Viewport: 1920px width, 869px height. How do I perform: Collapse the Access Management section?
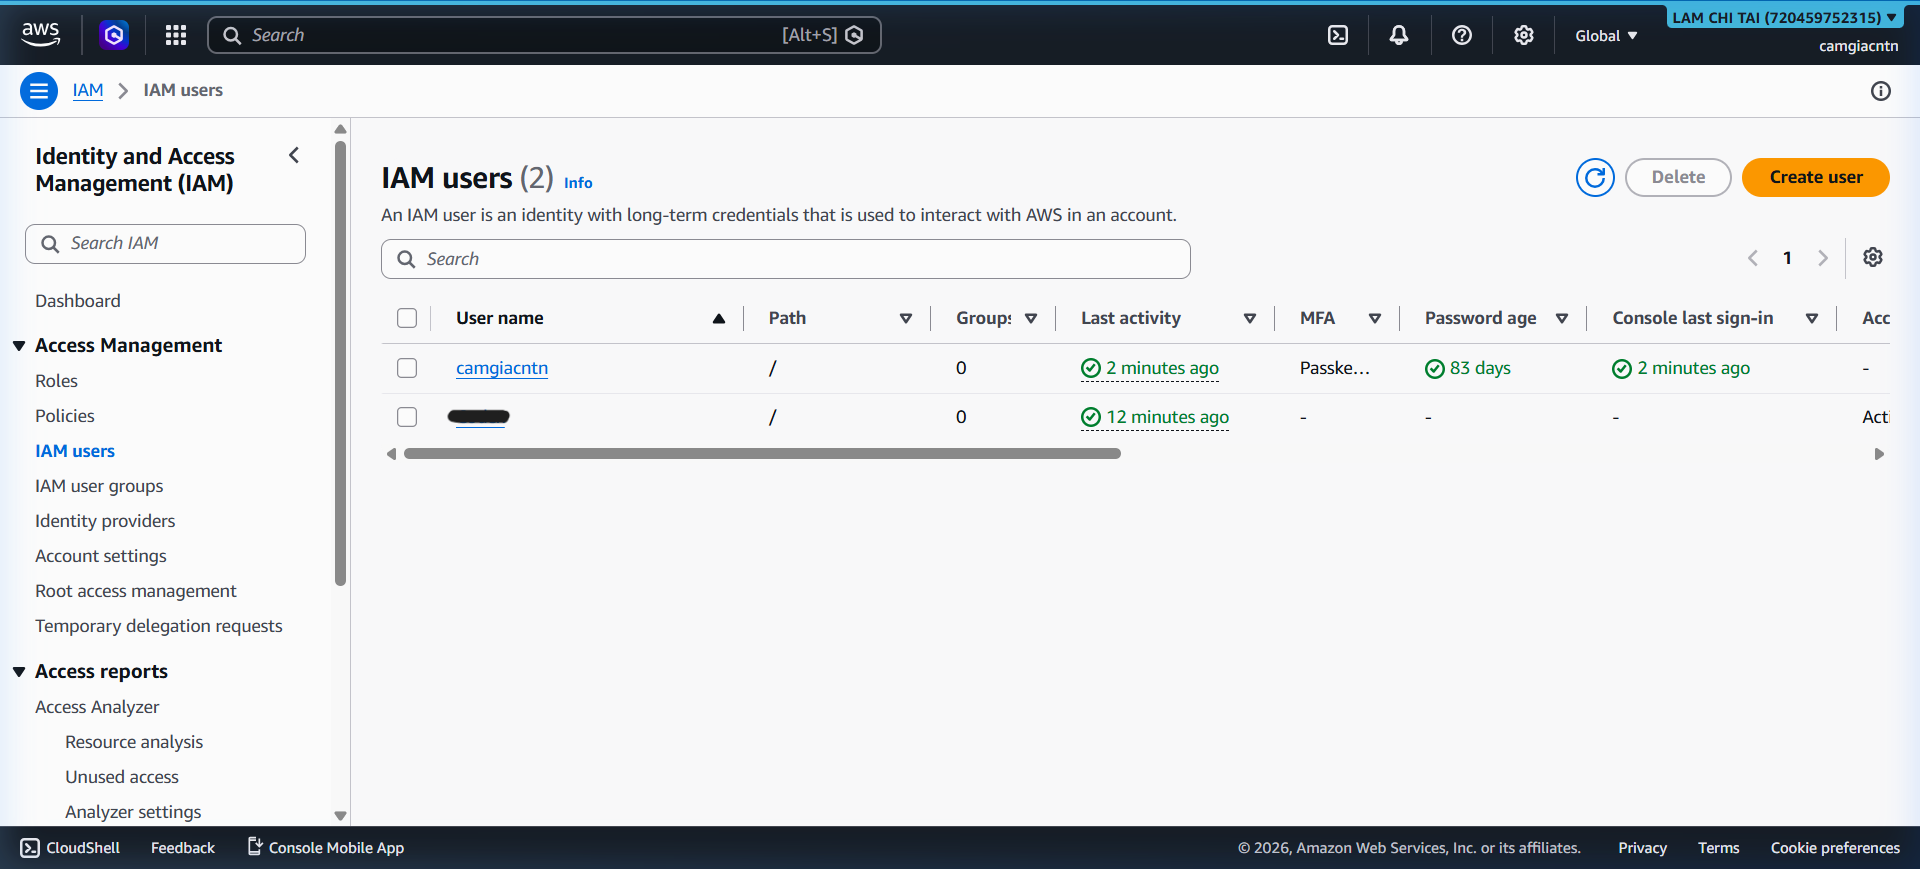(19, 346)
